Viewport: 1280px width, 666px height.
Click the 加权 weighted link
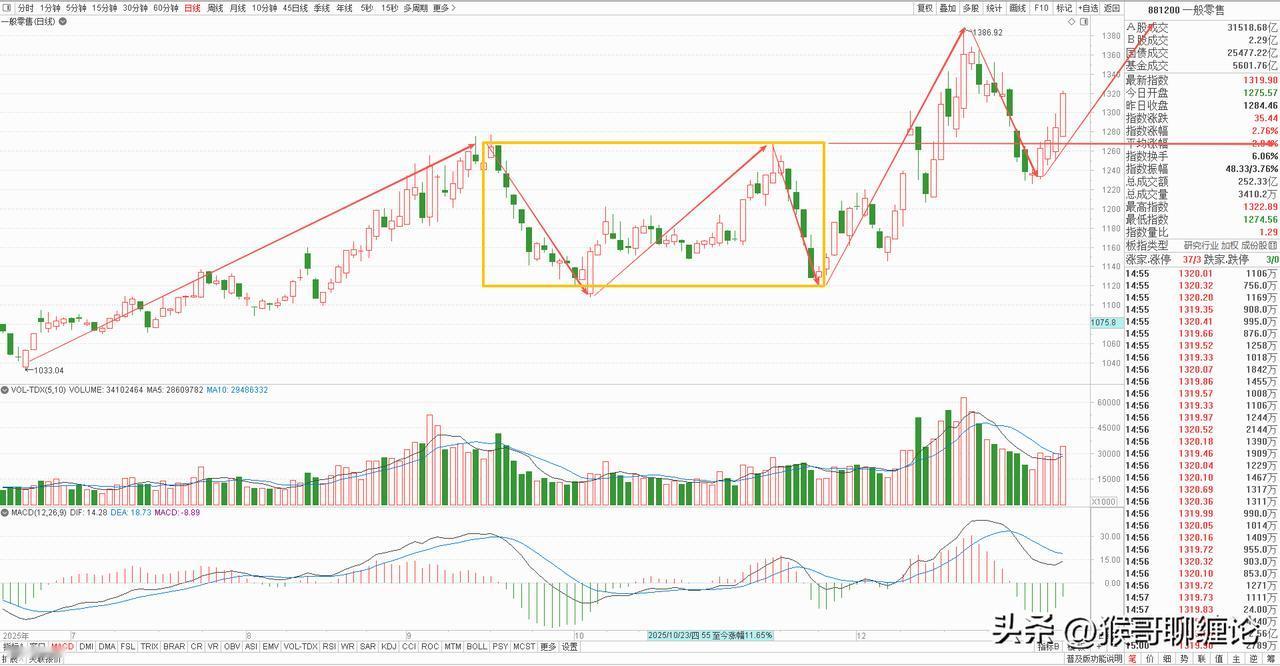tap(1229, 245)
